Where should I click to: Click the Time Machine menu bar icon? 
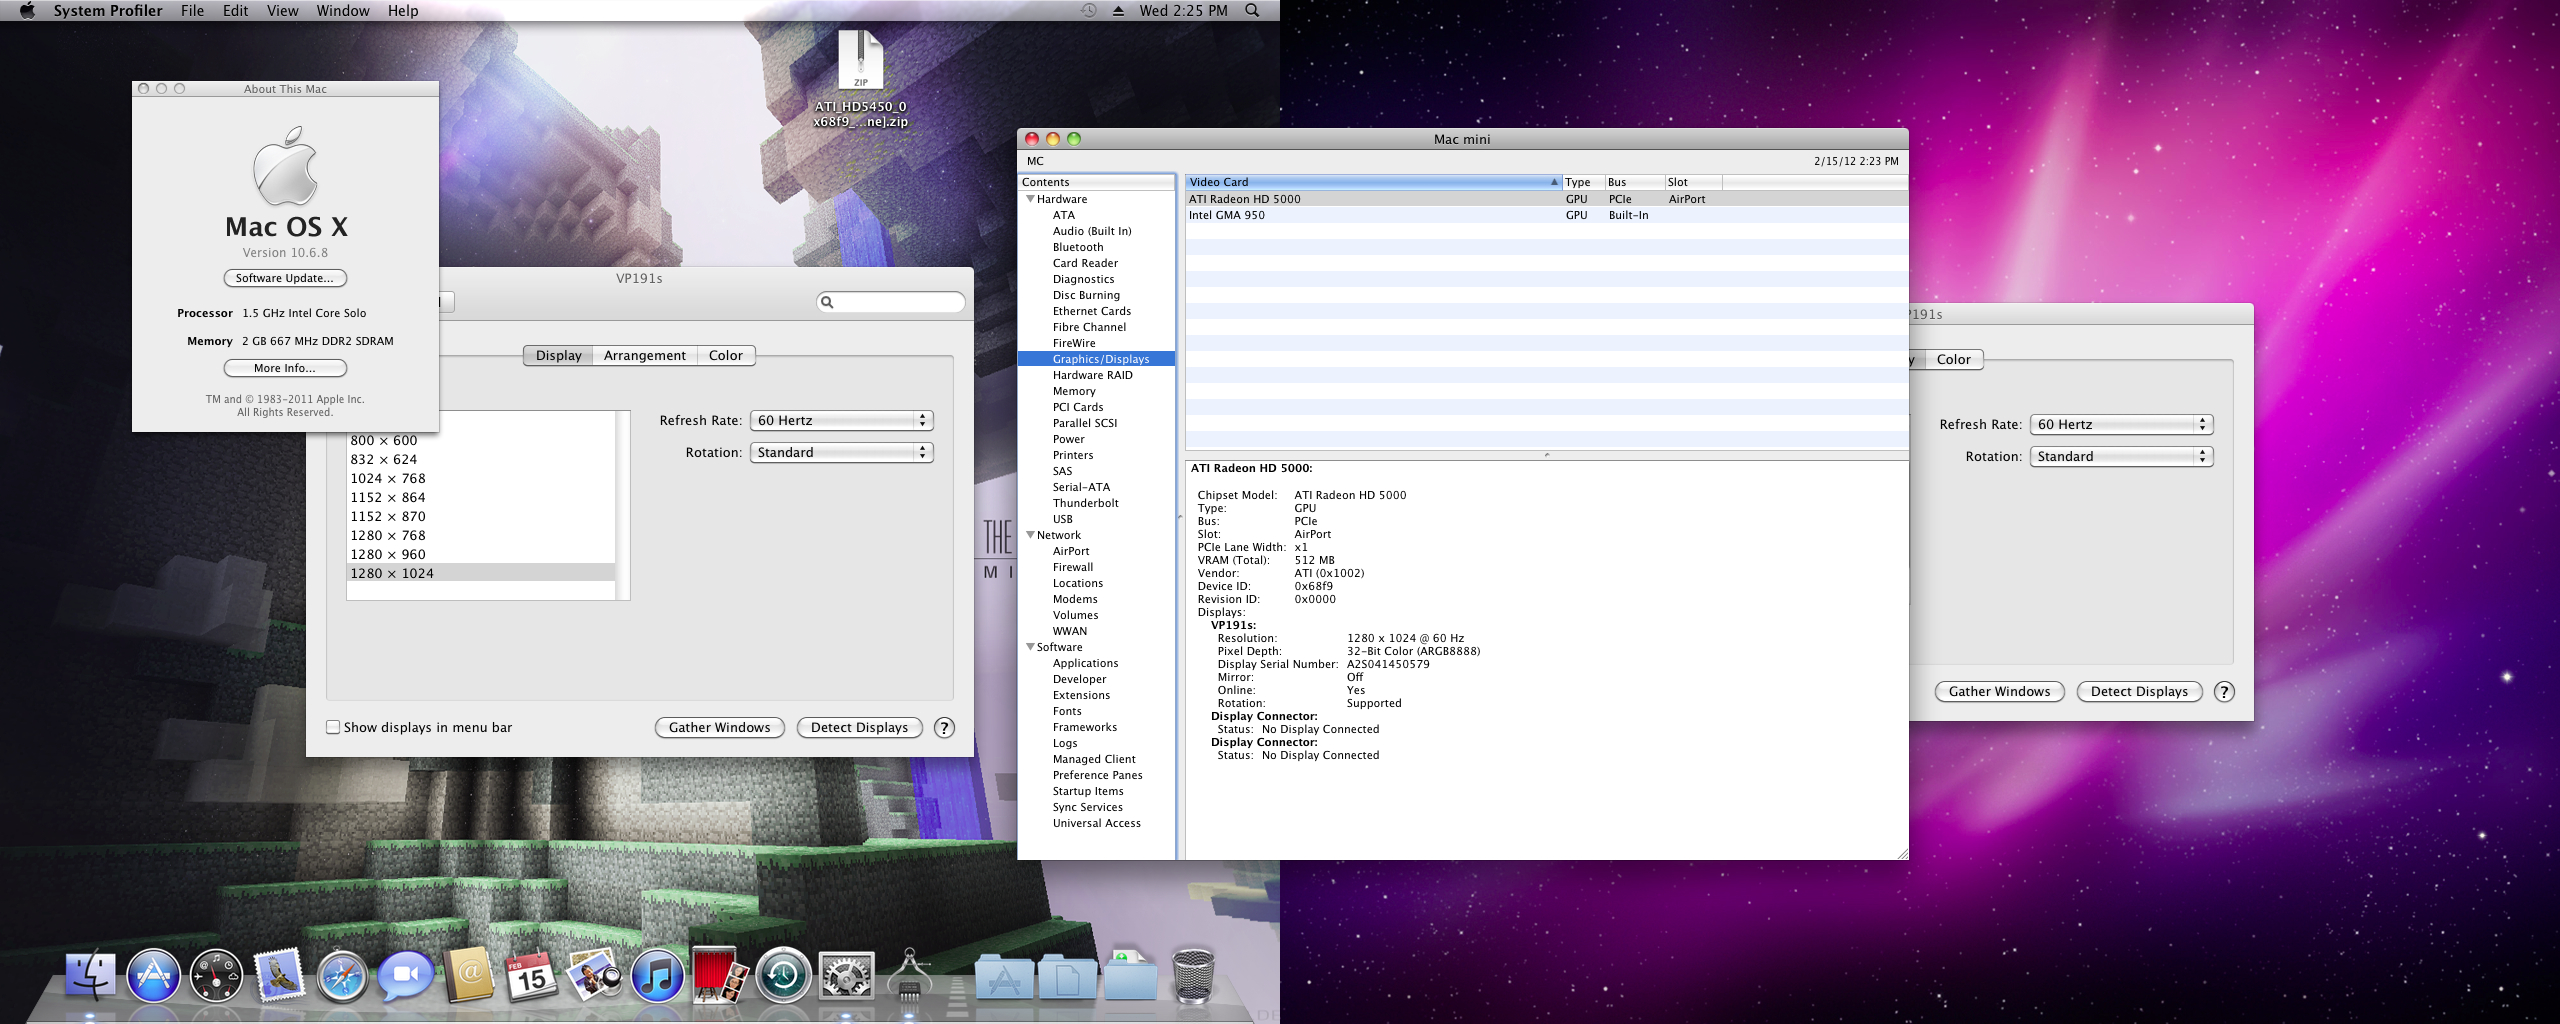point(1089,10)
